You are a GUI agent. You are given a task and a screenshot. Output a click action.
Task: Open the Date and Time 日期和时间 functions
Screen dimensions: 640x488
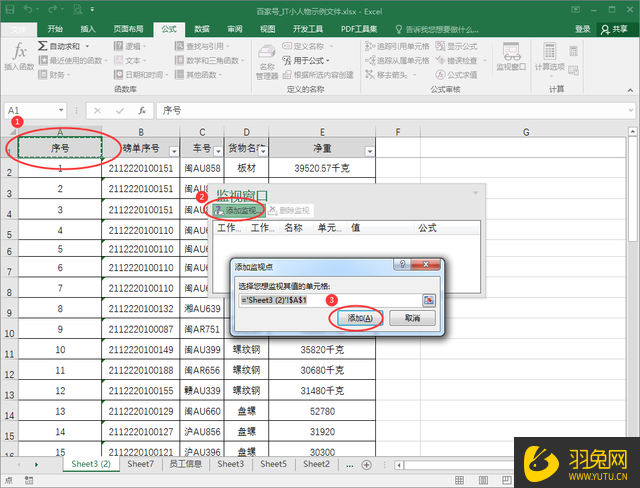141,75
